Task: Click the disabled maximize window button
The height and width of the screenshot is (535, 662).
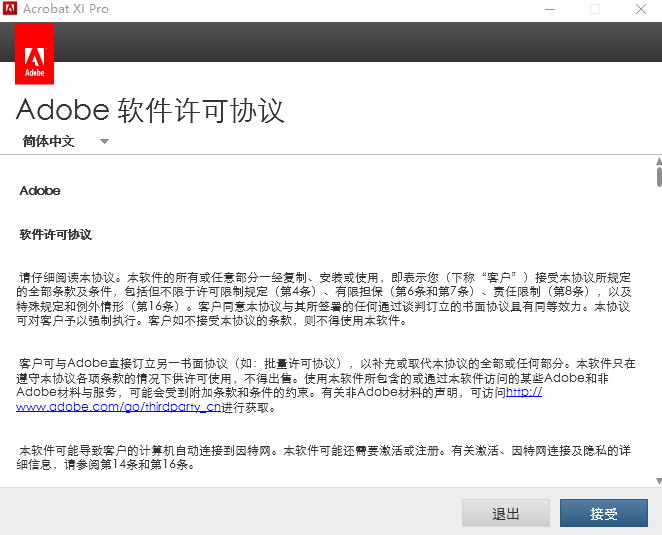Action: click(x=595, y=9)
